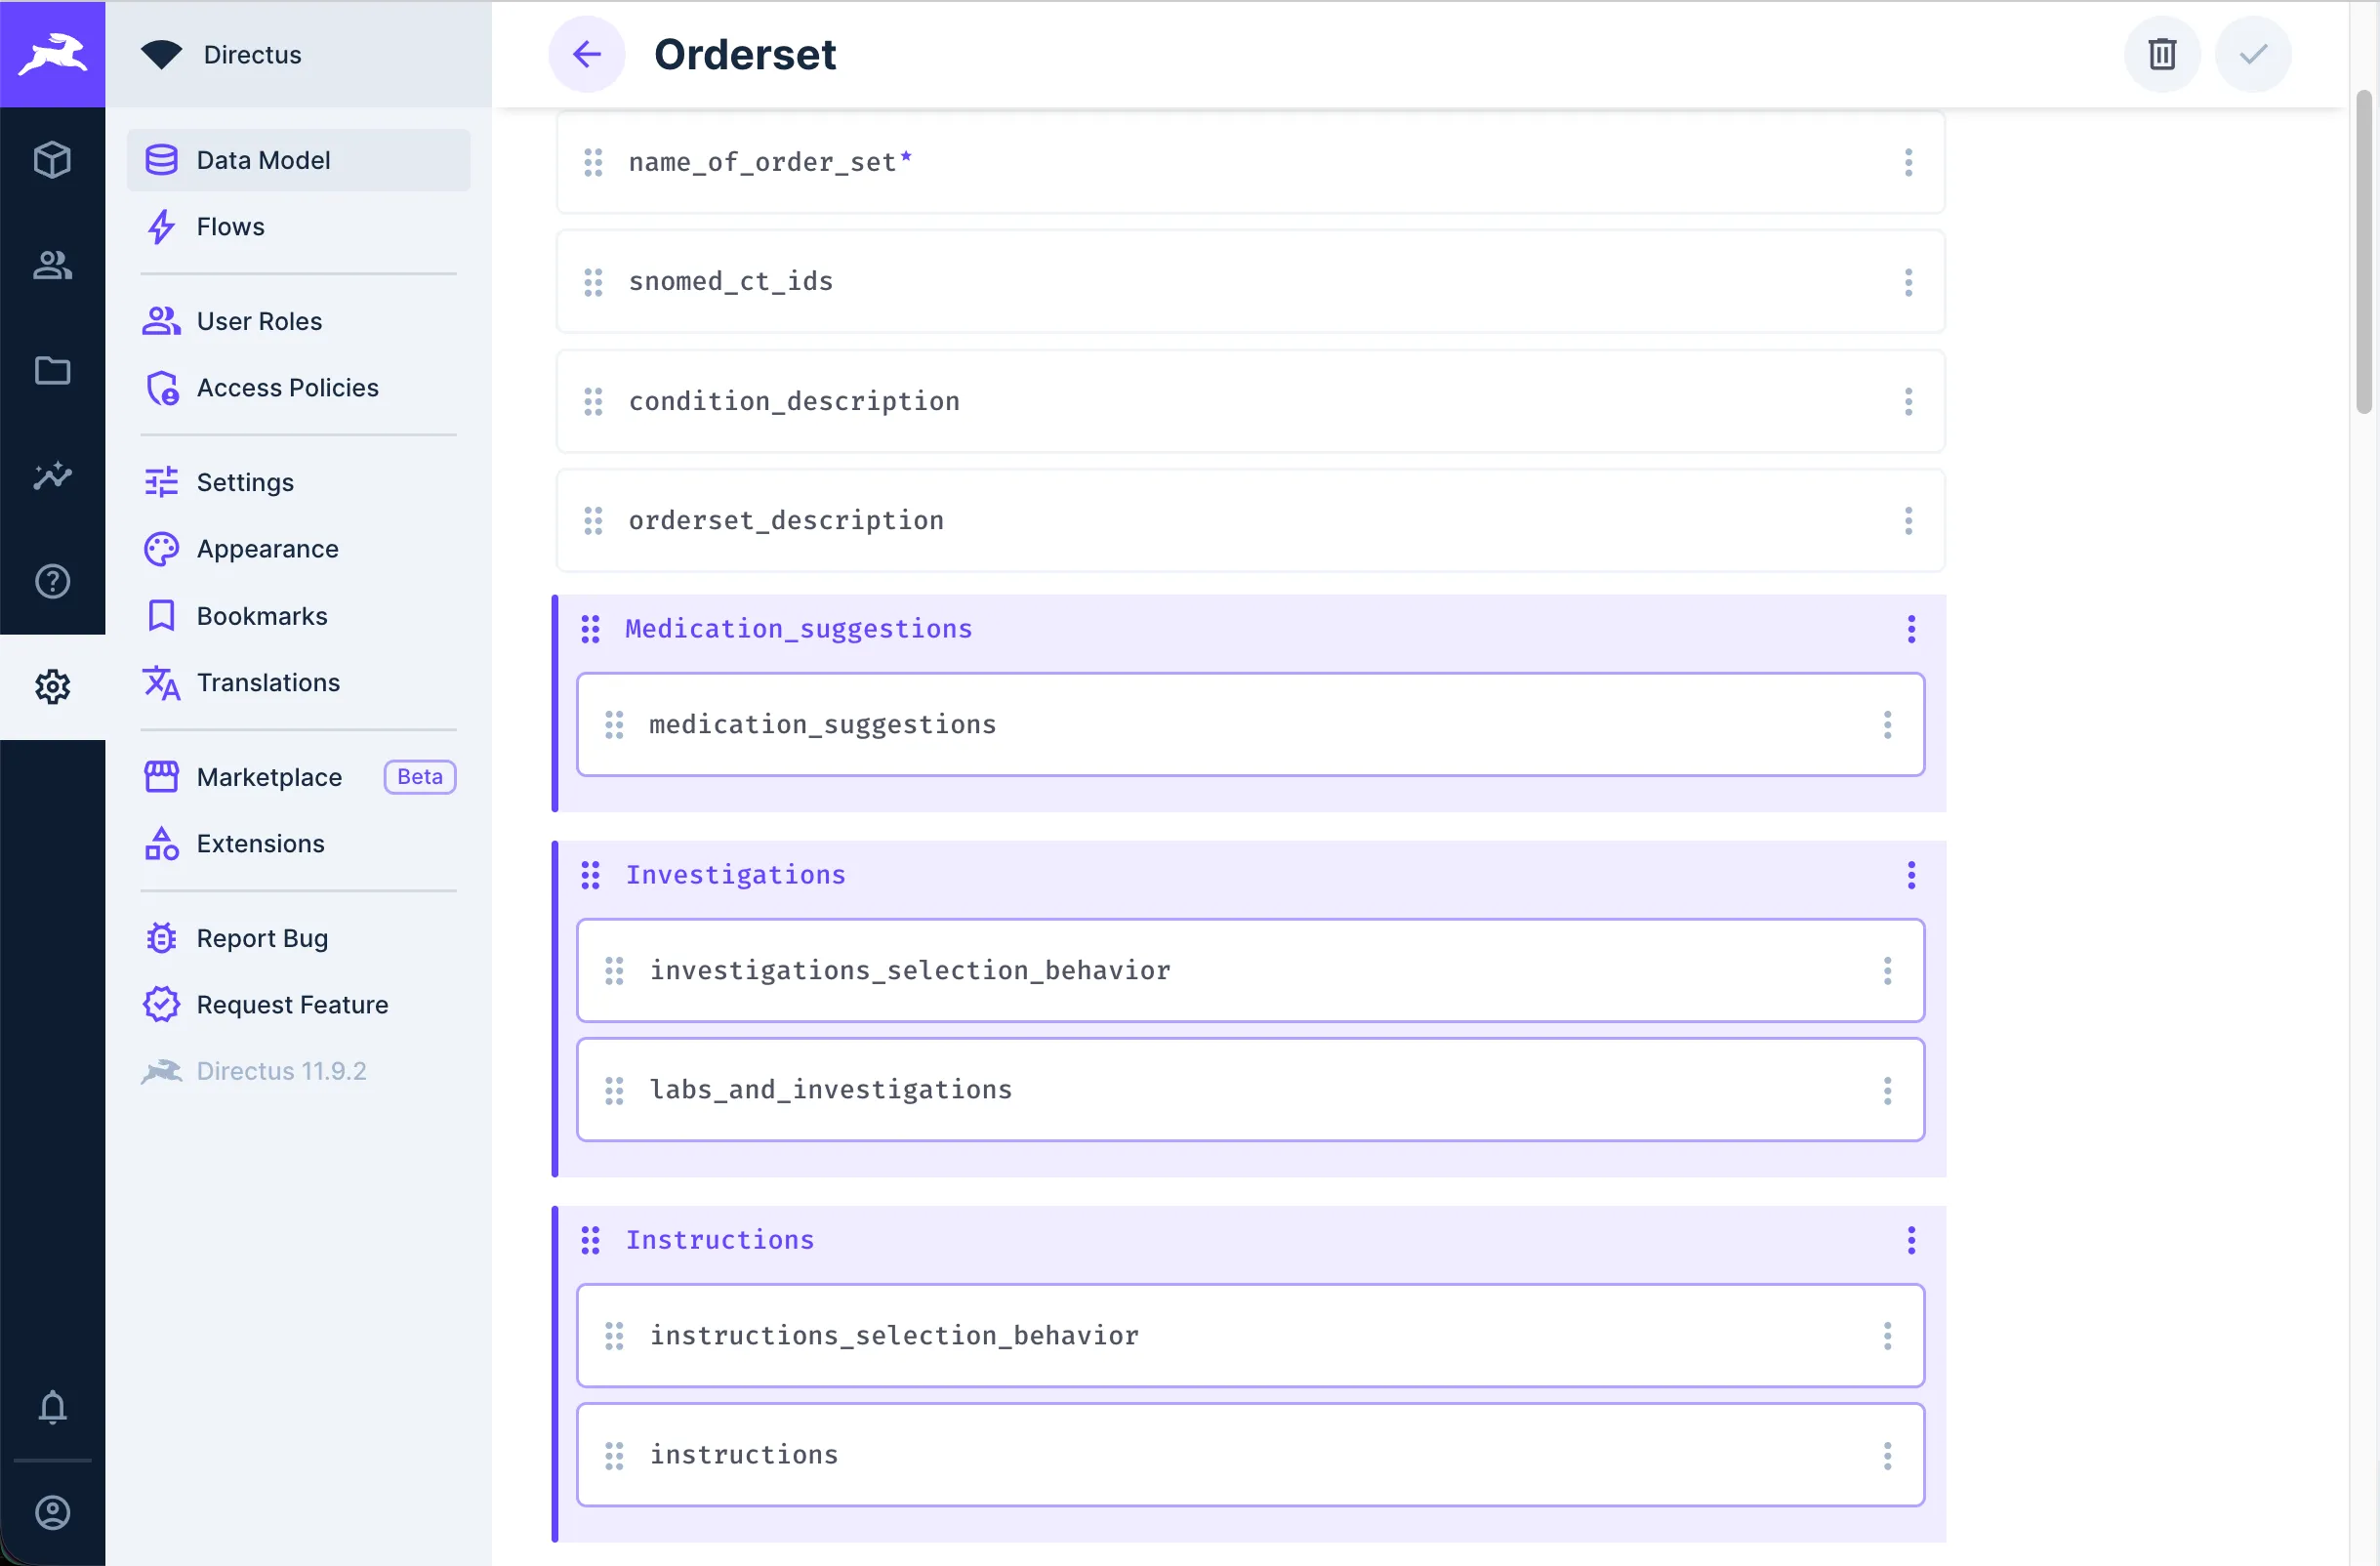This screenshot has height=1566, width=2380.
Task: Click the Report Bug link
Action: (261, 938)
